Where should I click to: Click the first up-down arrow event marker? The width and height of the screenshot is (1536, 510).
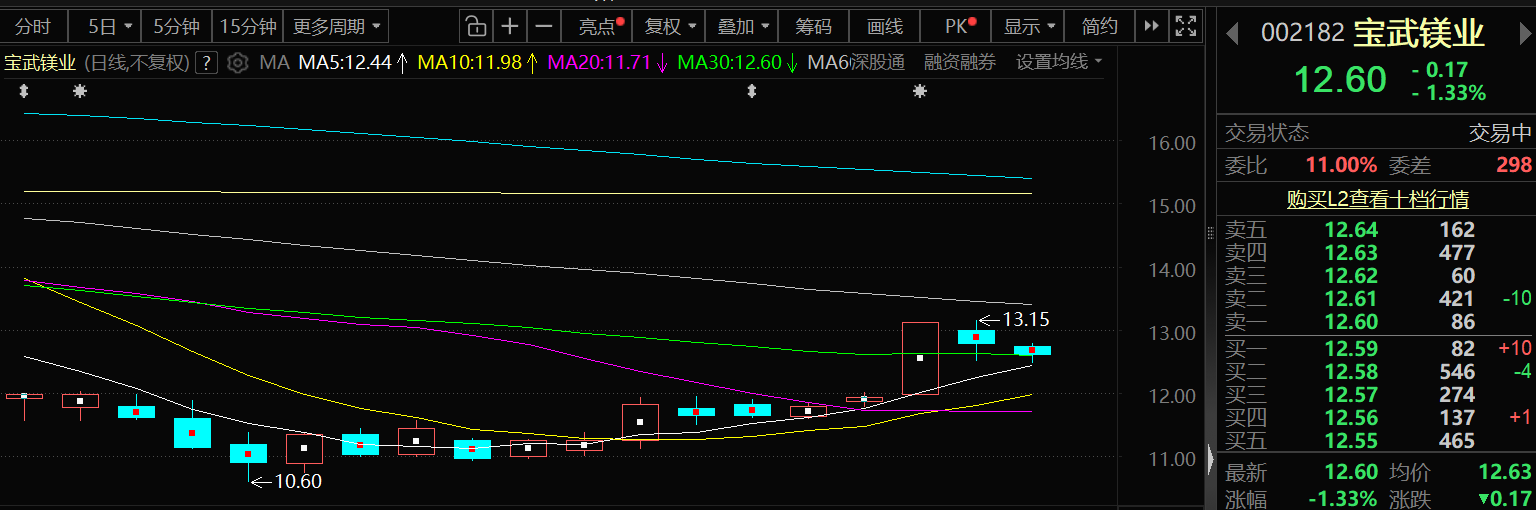(24, 92)
